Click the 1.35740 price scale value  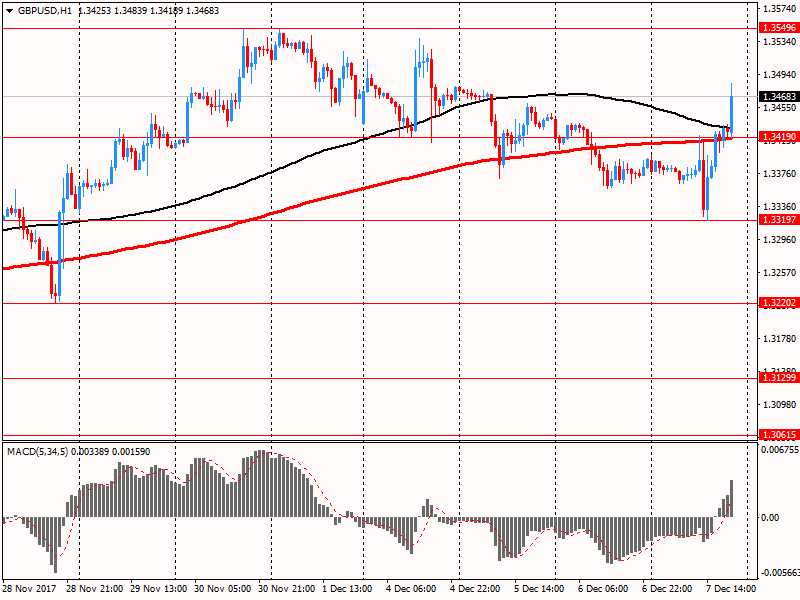coord(779,9)
